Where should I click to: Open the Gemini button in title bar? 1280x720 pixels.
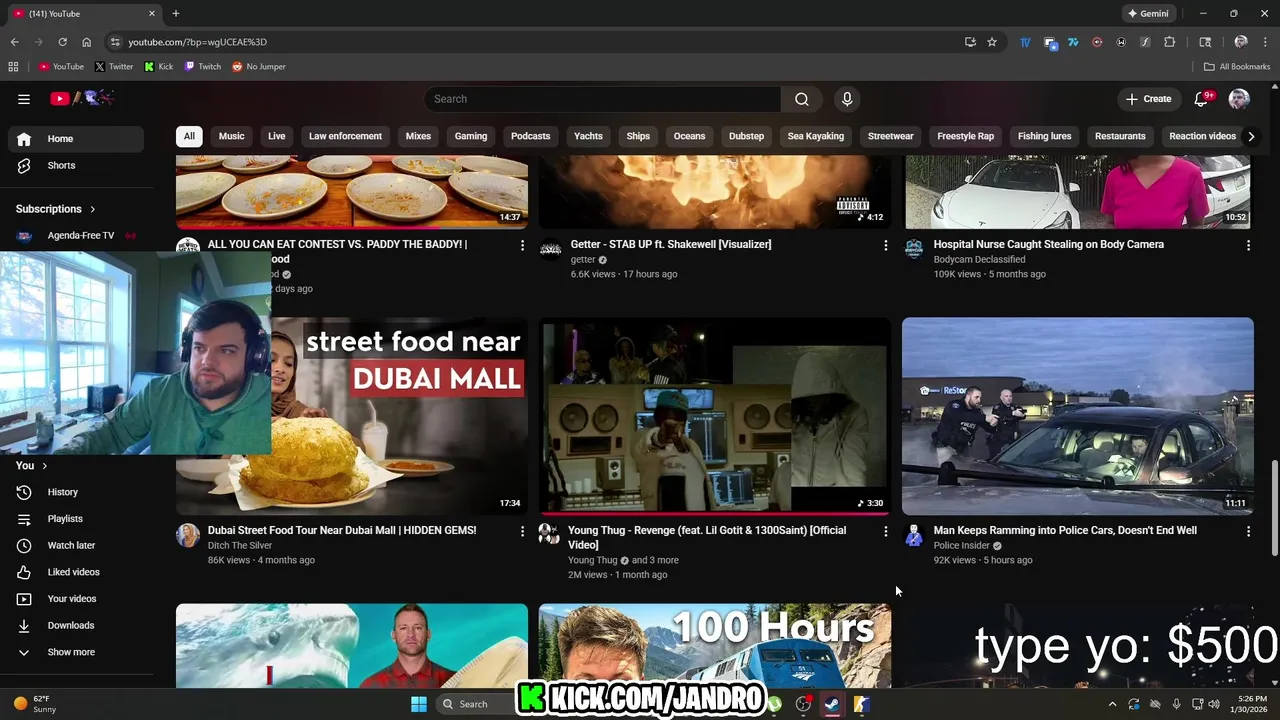[x=1148, y=14]
